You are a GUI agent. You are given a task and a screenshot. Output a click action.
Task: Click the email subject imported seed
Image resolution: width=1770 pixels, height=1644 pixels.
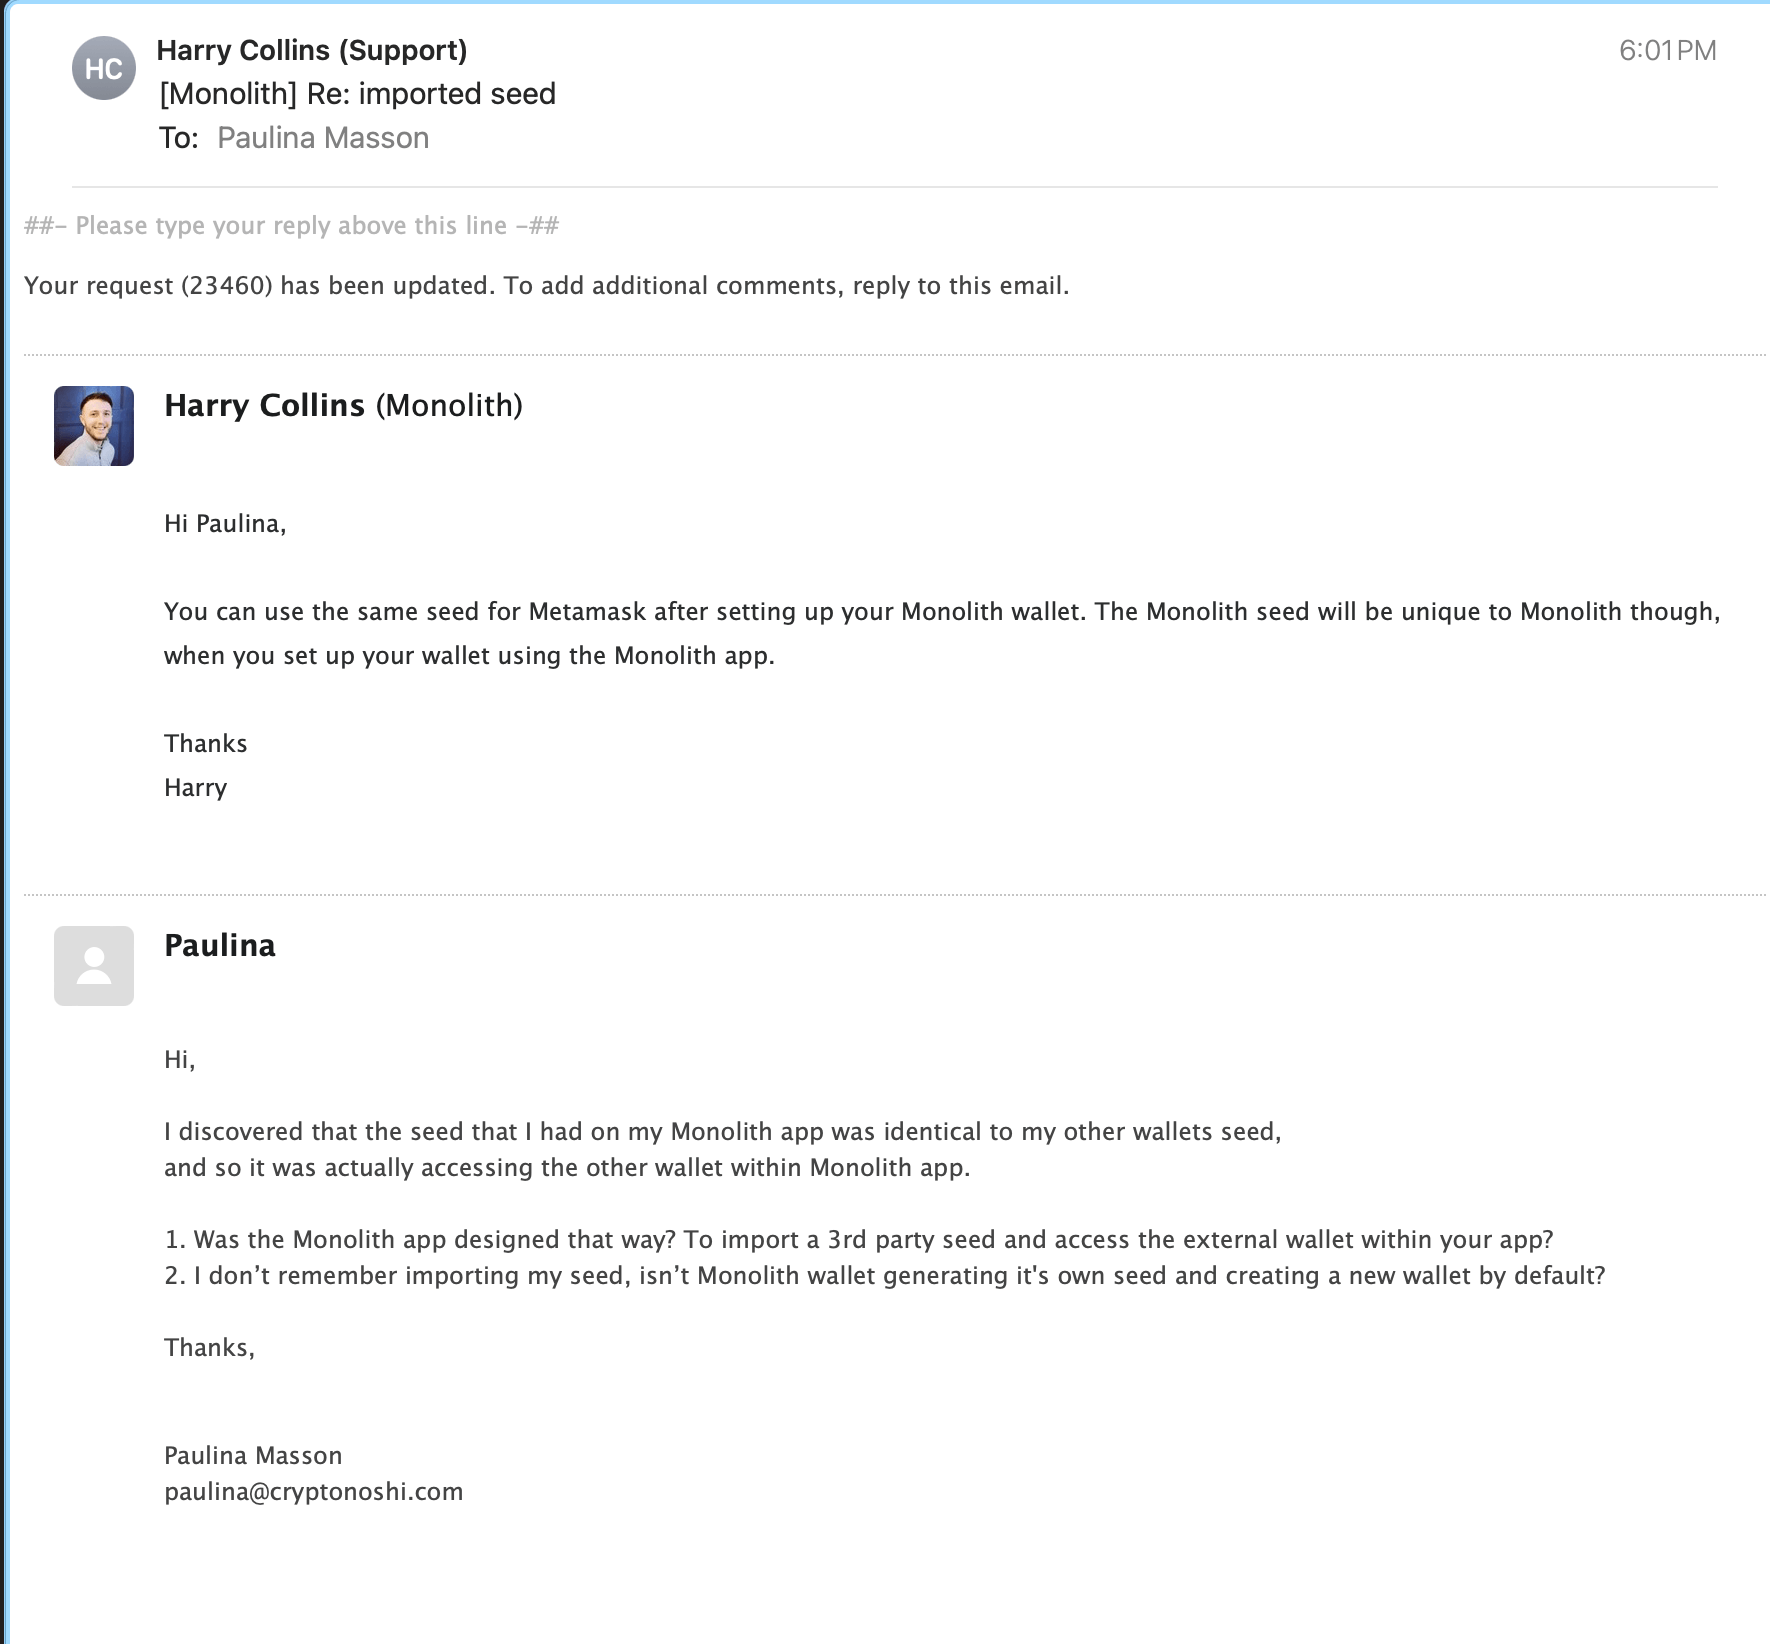(x=358, y=94)
